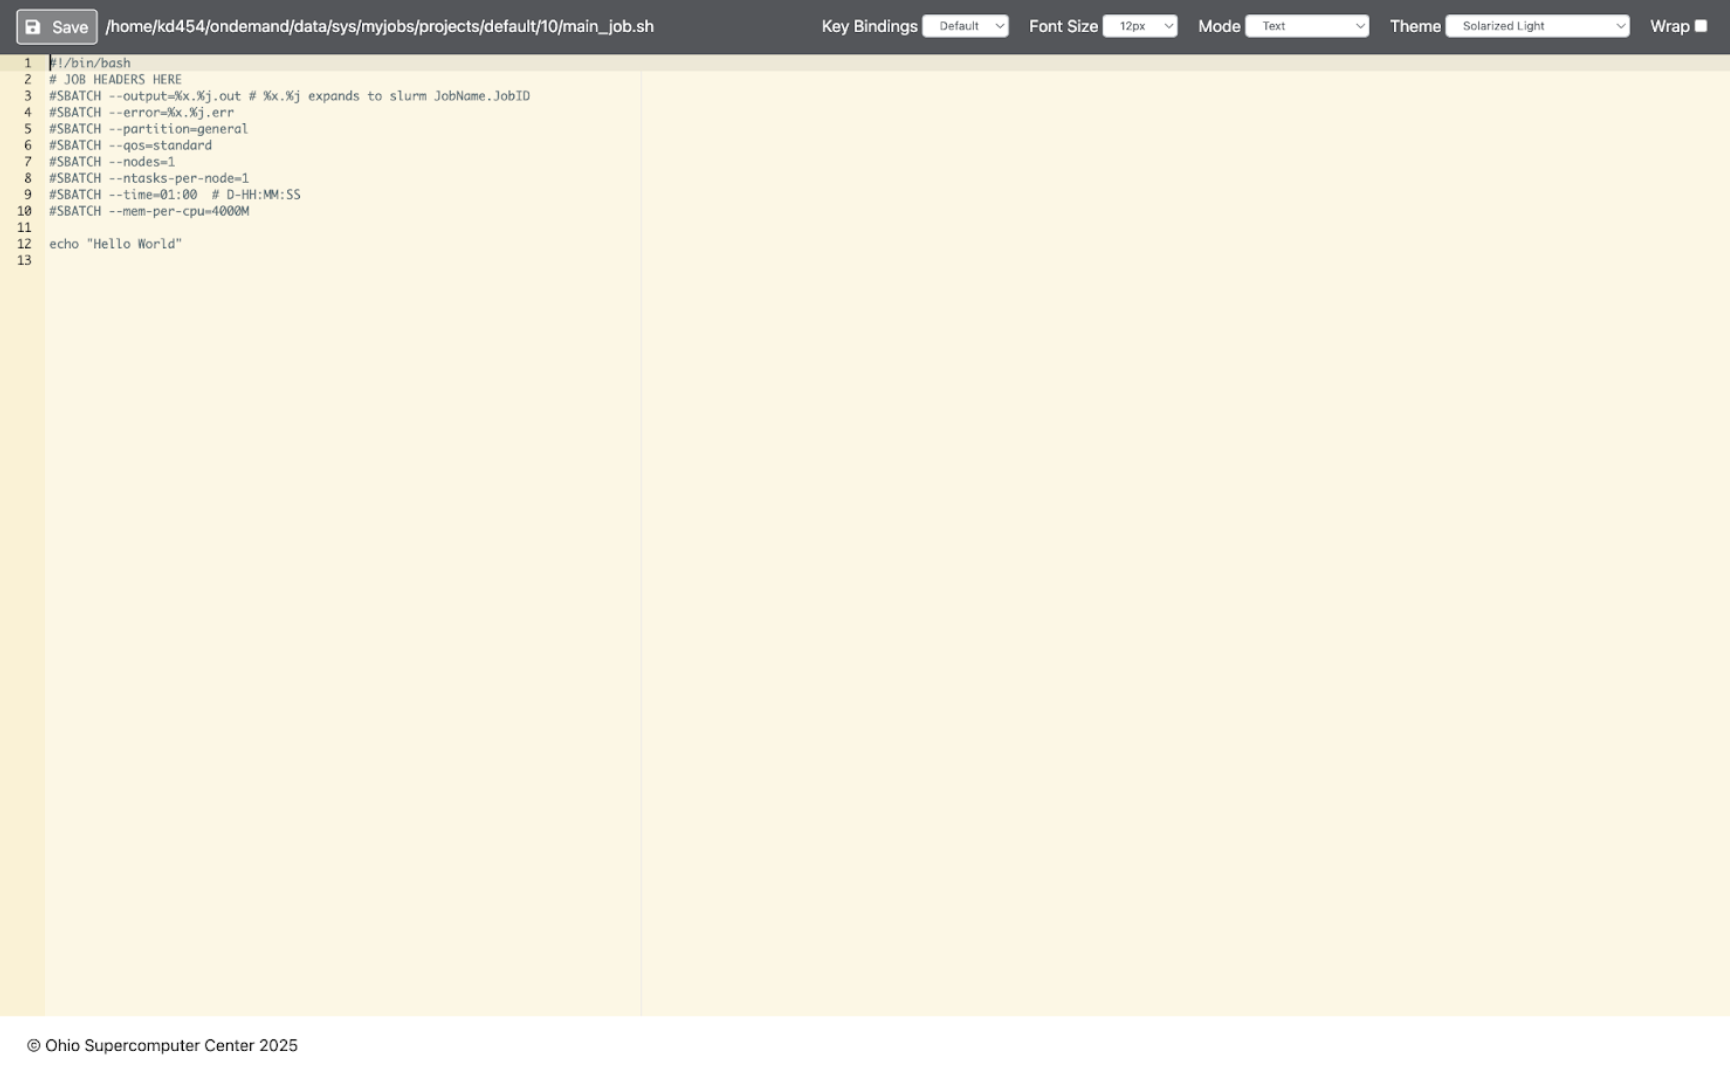
Task: Enable the Wrap checkbox
Action: (x=1701, y=26)
